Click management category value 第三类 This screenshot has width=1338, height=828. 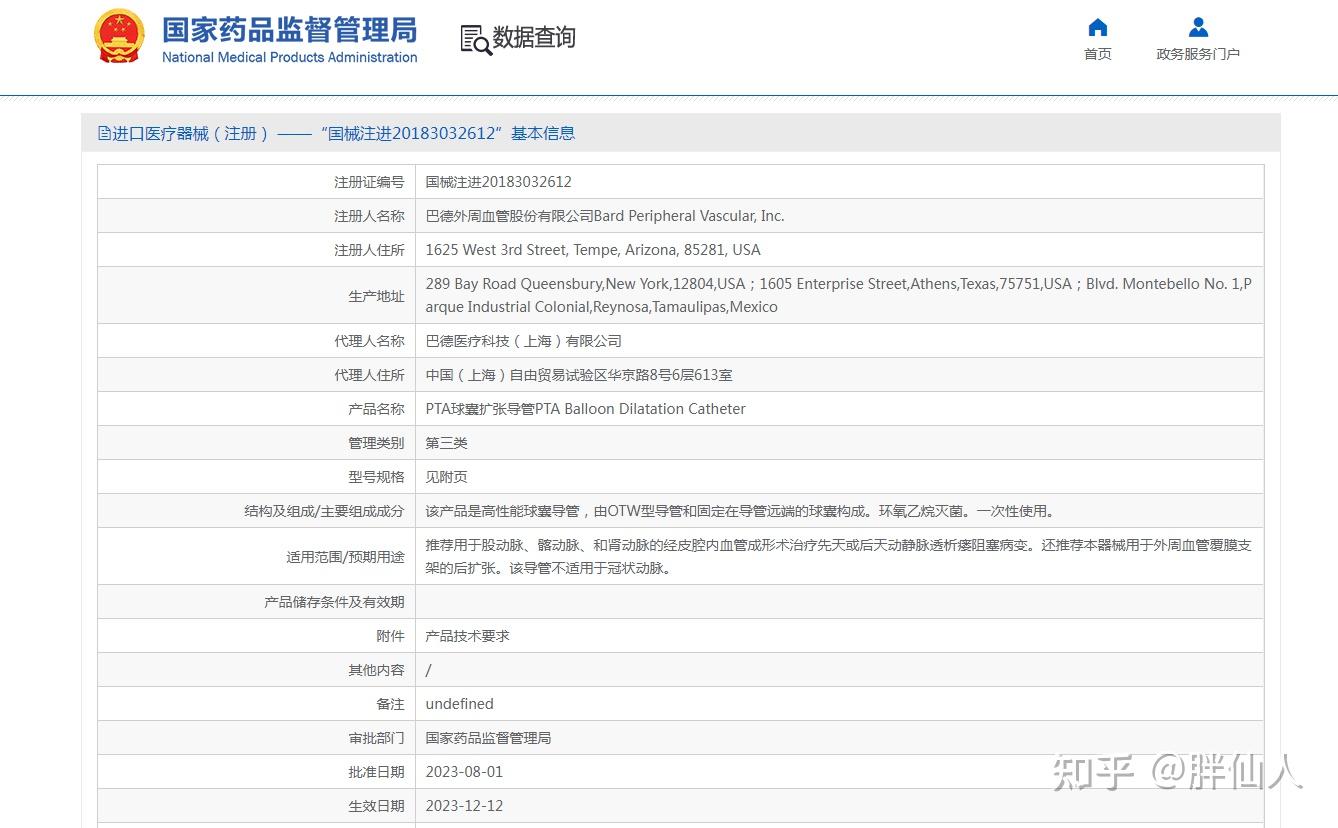[446, 443]
